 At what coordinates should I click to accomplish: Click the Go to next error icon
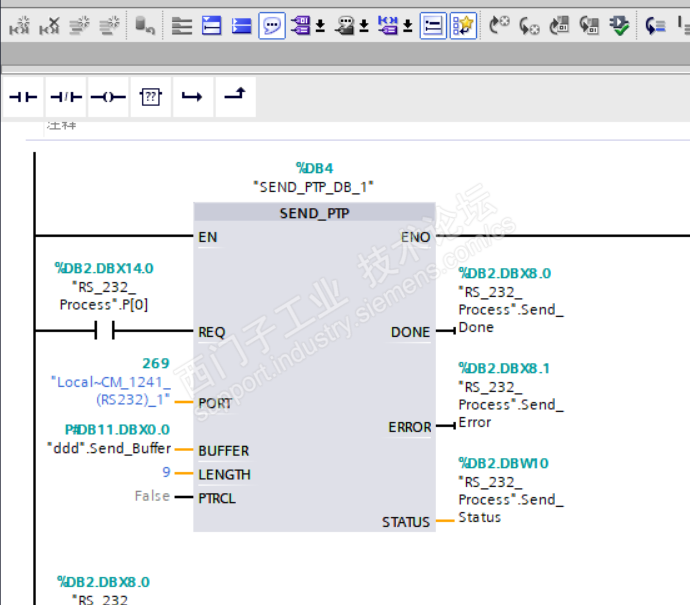499,26
